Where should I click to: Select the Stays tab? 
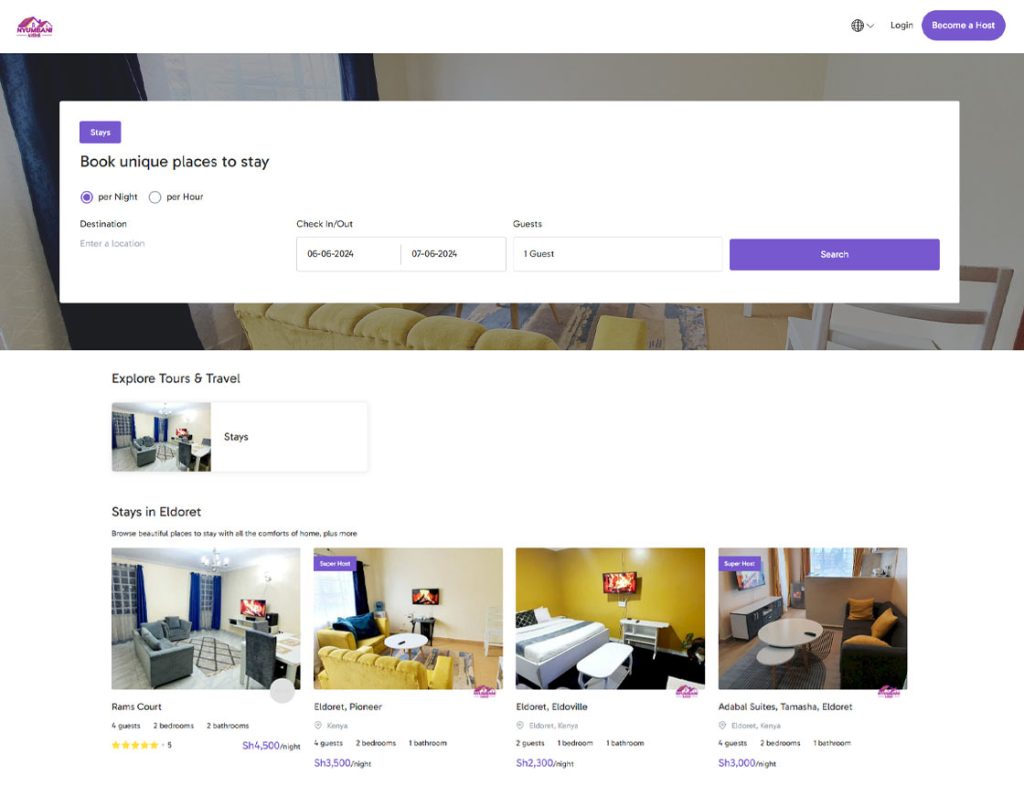coord(100,132)
